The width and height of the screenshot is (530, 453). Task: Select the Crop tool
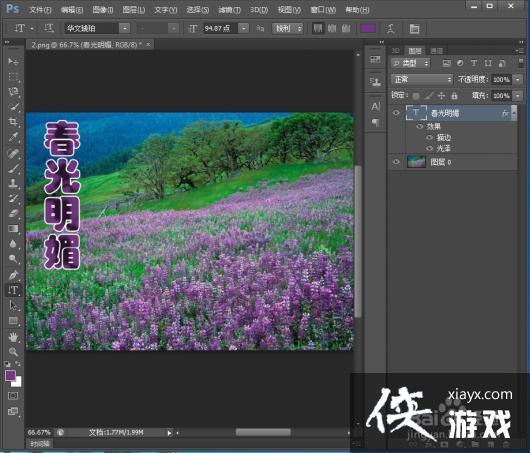point(13,122)
